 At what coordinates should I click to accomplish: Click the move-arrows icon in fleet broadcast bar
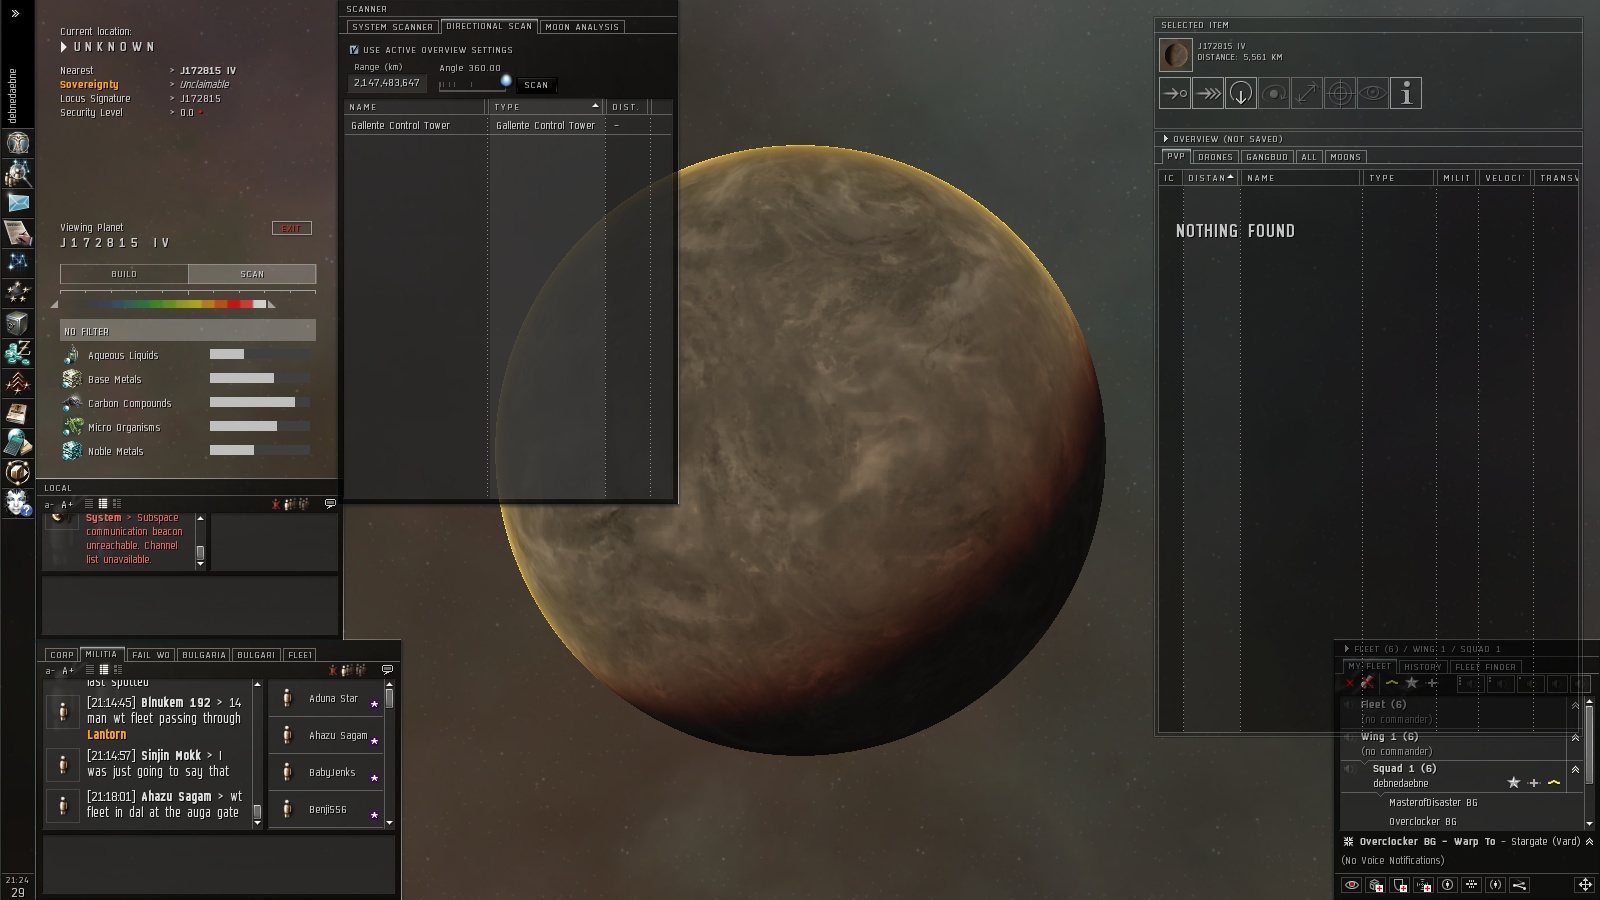(1585, 885)
